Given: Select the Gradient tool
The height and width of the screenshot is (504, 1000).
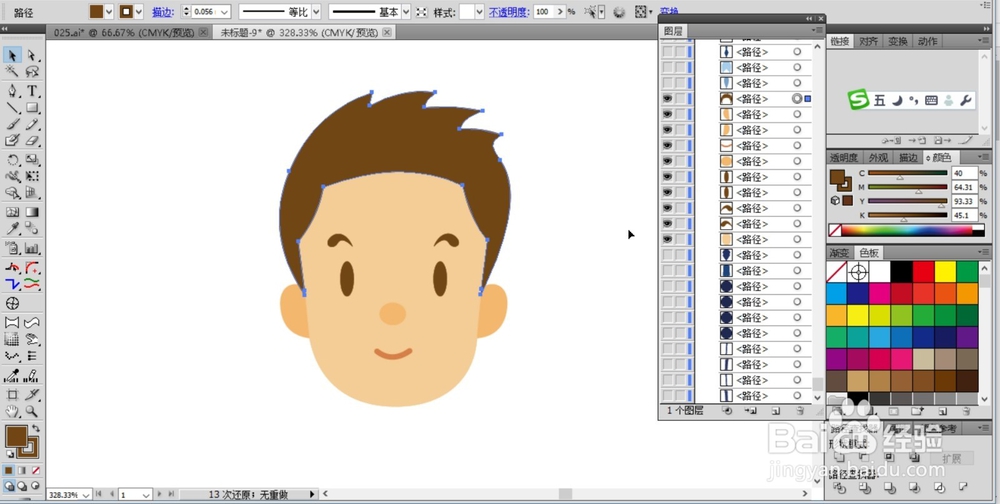Looking at the screenshot, I should [32, 212].
